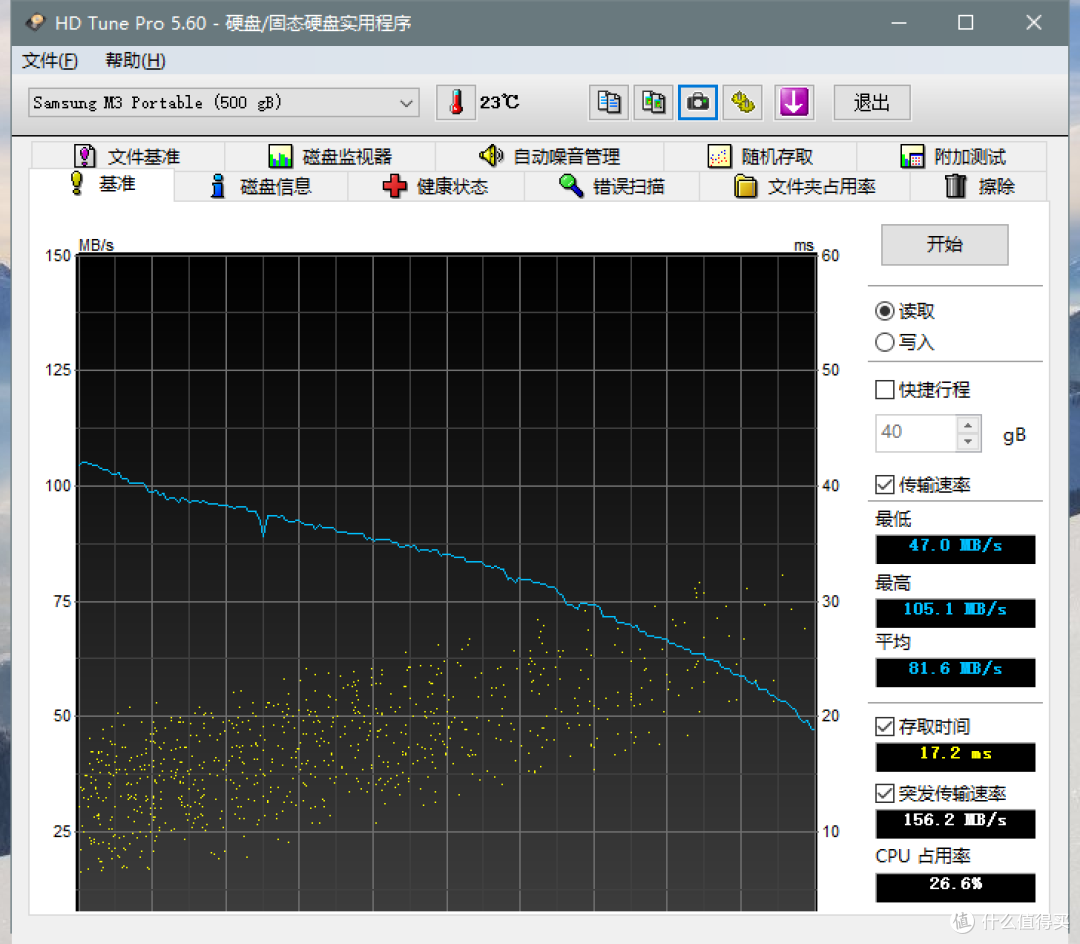Viewport: 1080px width, 944px height.
Task: Click the 退出 exit button
Action: click(x=872, y=103)
